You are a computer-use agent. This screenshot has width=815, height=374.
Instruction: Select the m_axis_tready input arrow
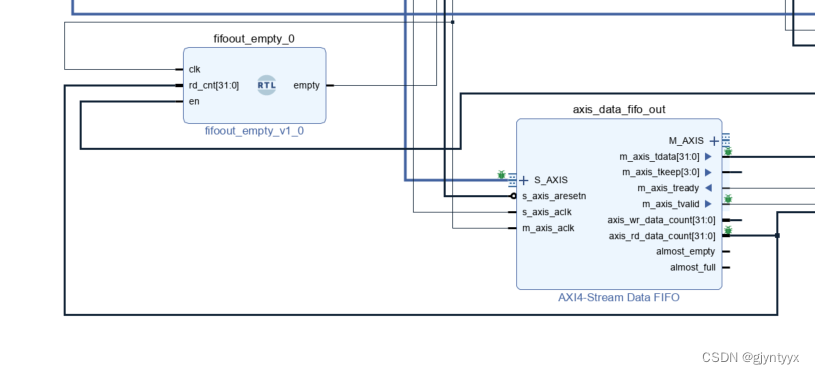click(708, 188)
